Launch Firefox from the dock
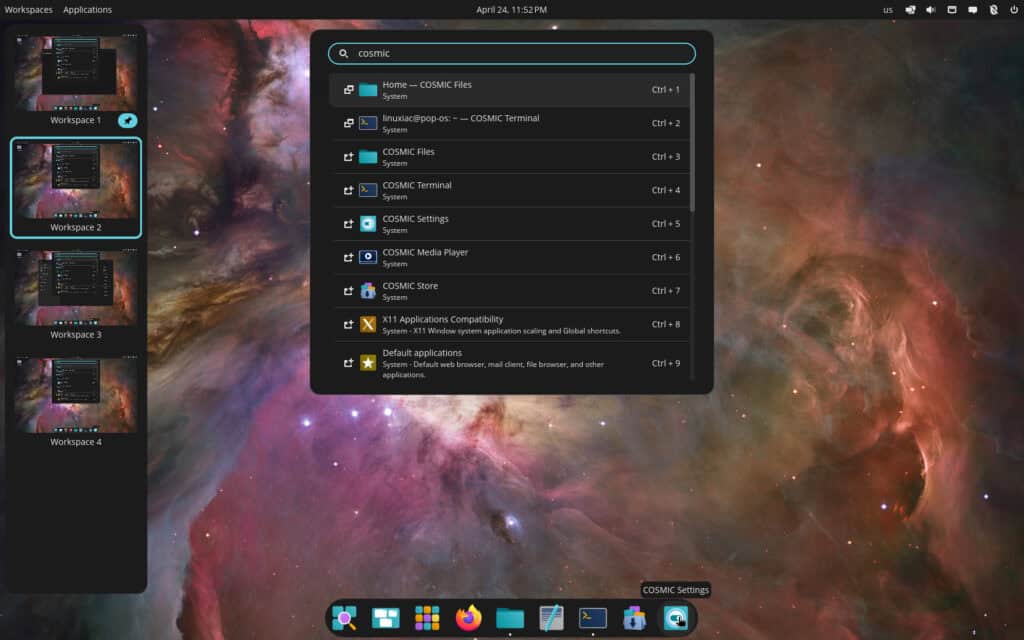Screen dimensions: 1024x640 [466, 618]
